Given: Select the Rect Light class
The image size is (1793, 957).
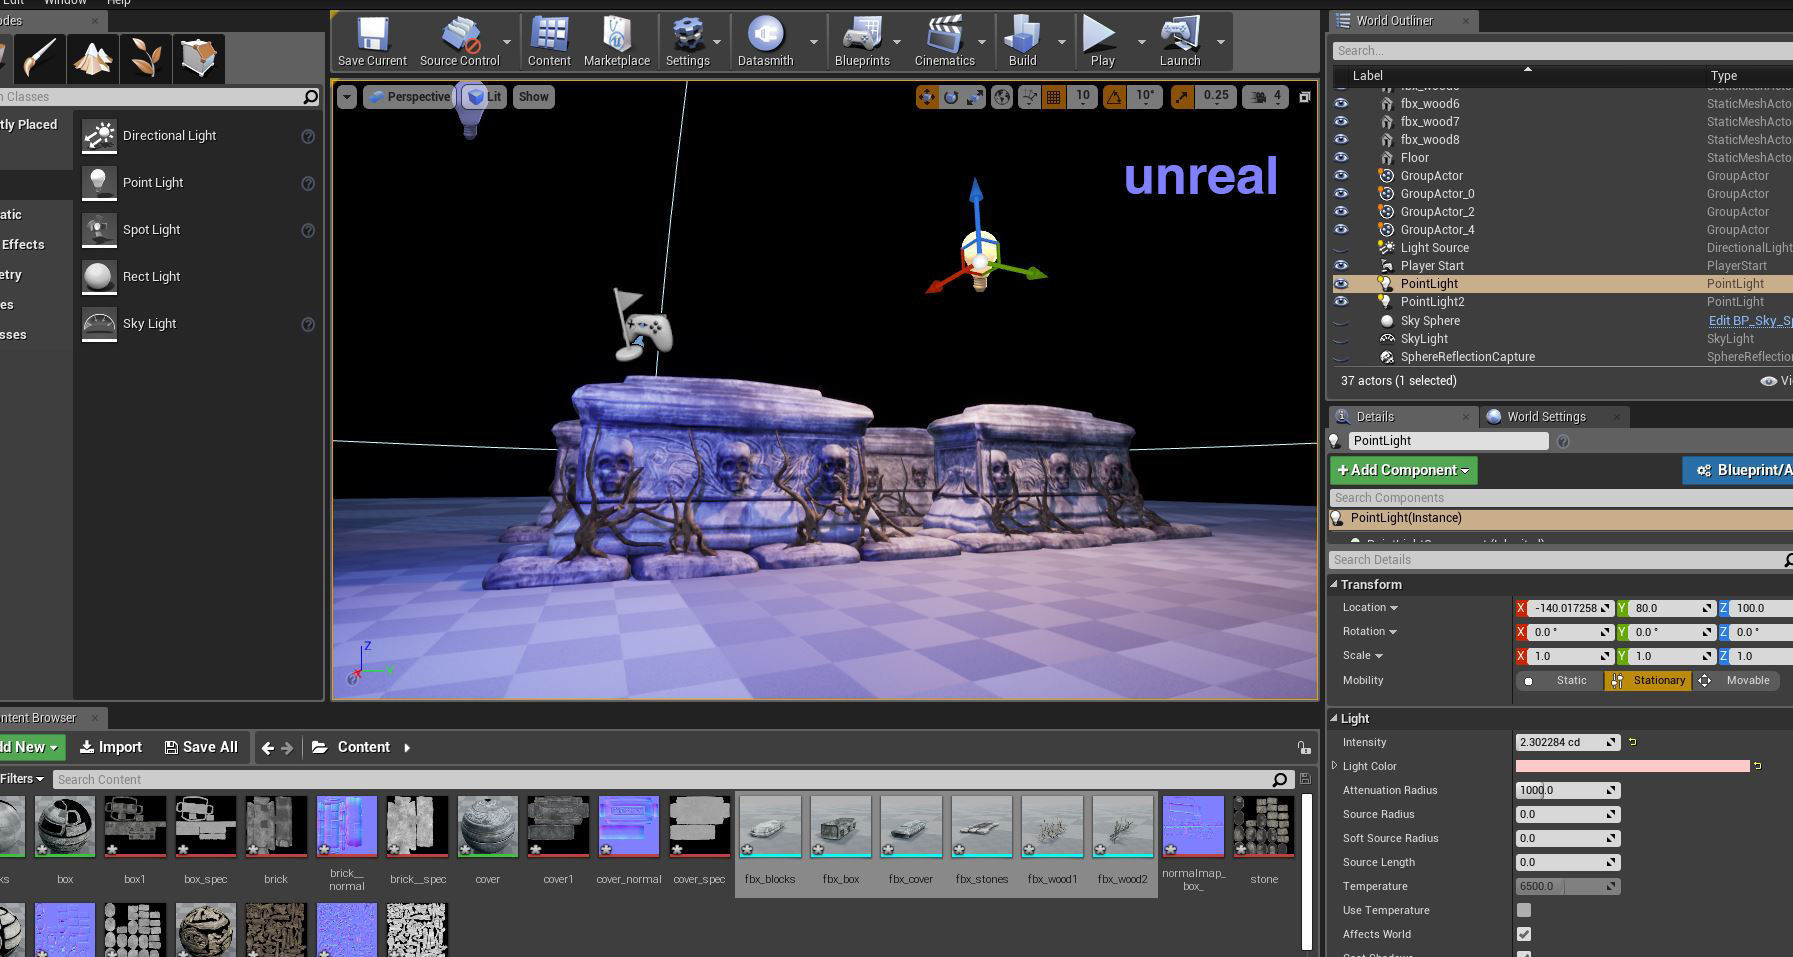Looking at the screenshot, I should click(x=197, y=277).
